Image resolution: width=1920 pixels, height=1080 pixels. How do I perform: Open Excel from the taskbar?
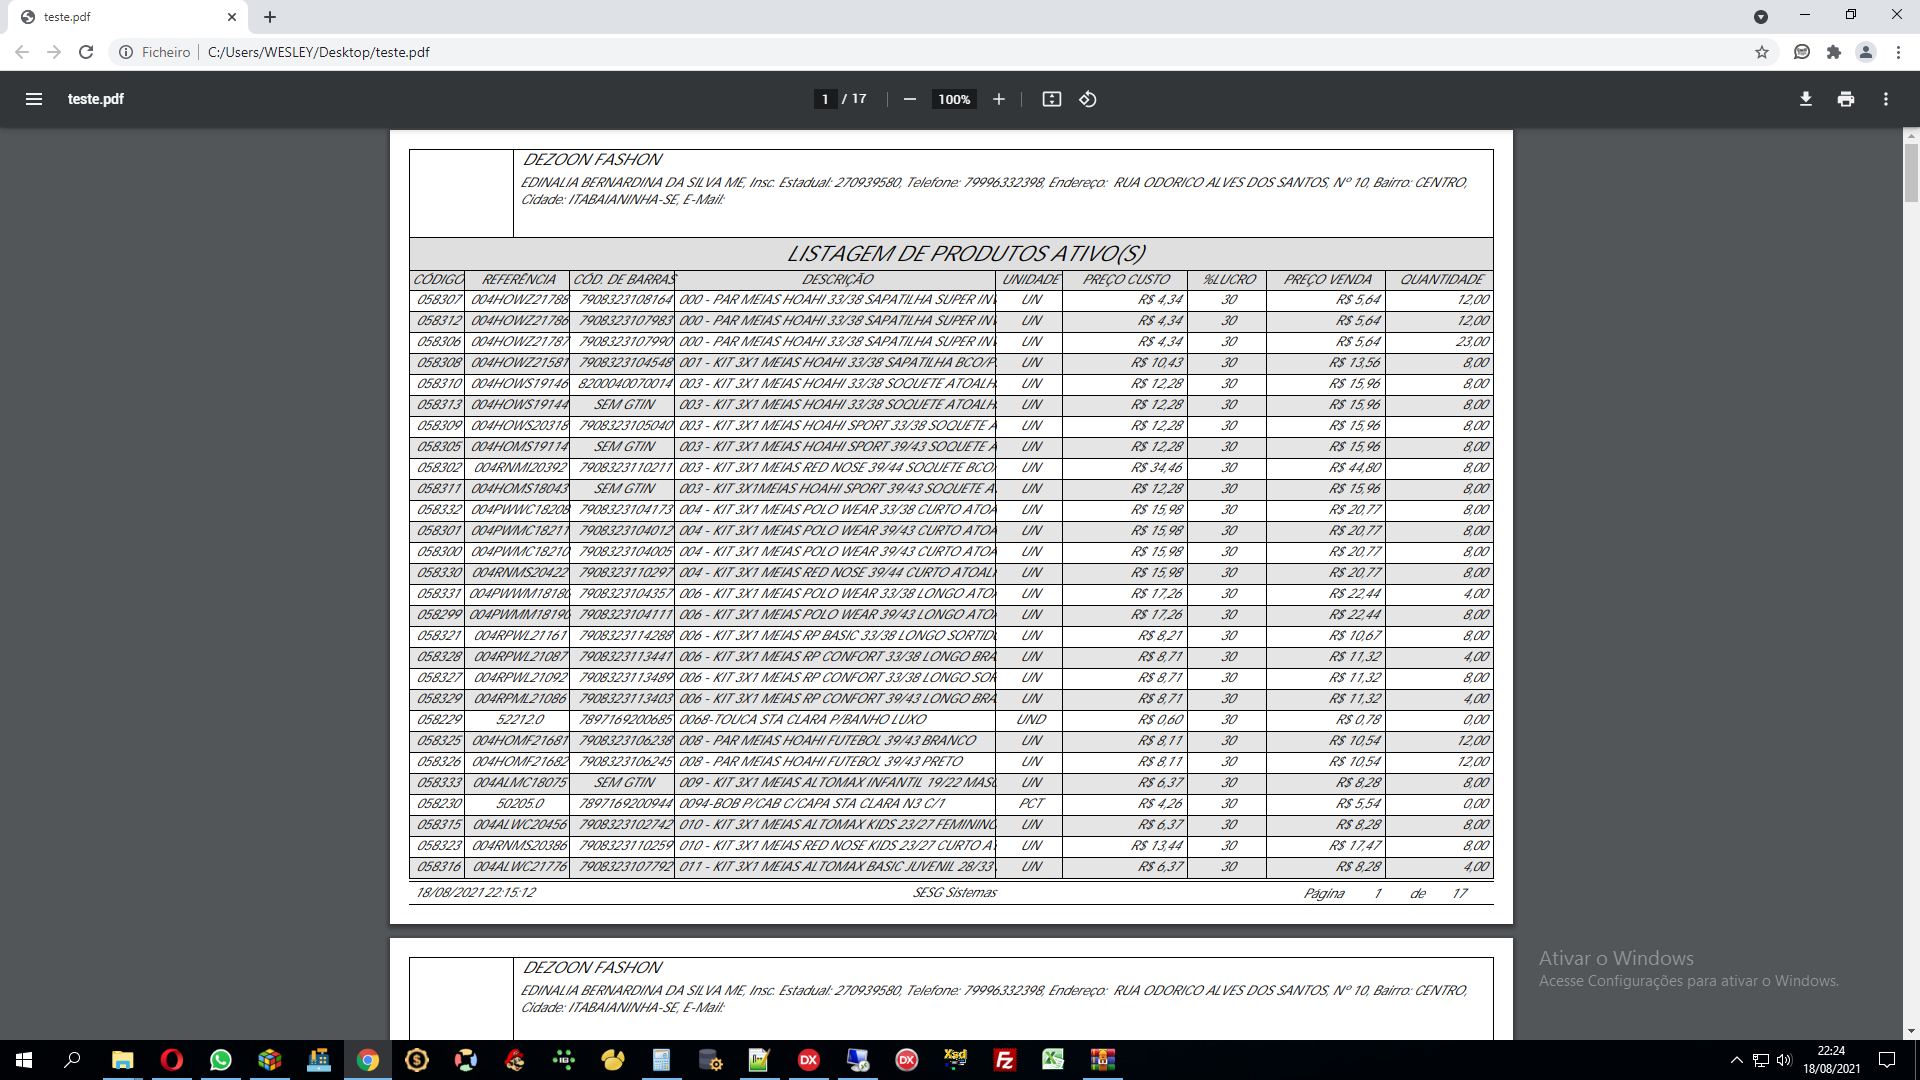(1054, 1060)
